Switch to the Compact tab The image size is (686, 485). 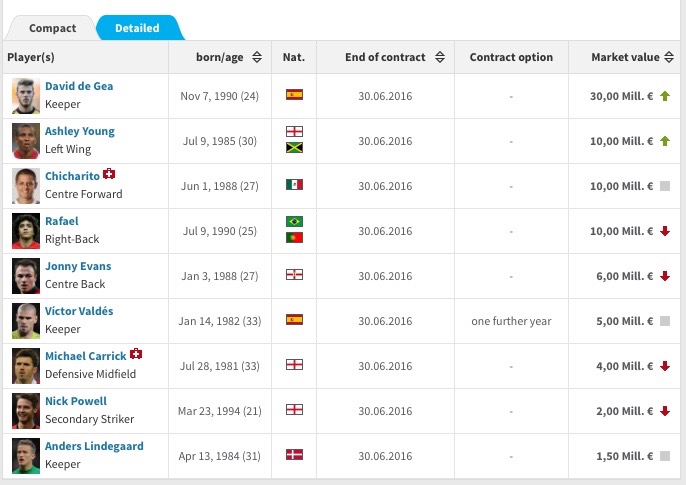52,28
